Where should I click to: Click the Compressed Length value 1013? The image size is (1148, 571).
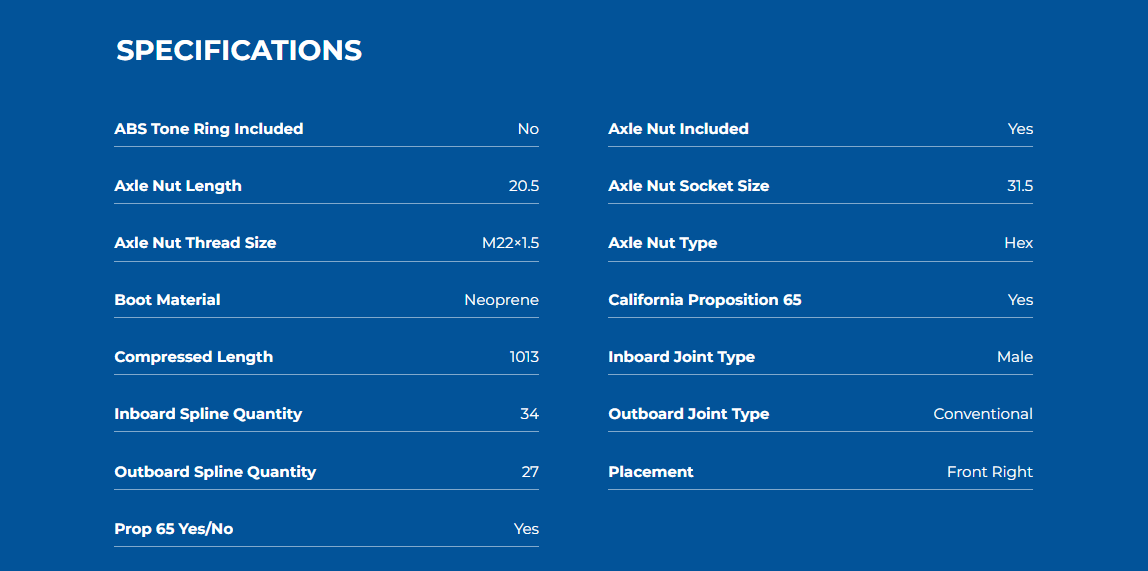pyautogui.click(x=523, y=357)
